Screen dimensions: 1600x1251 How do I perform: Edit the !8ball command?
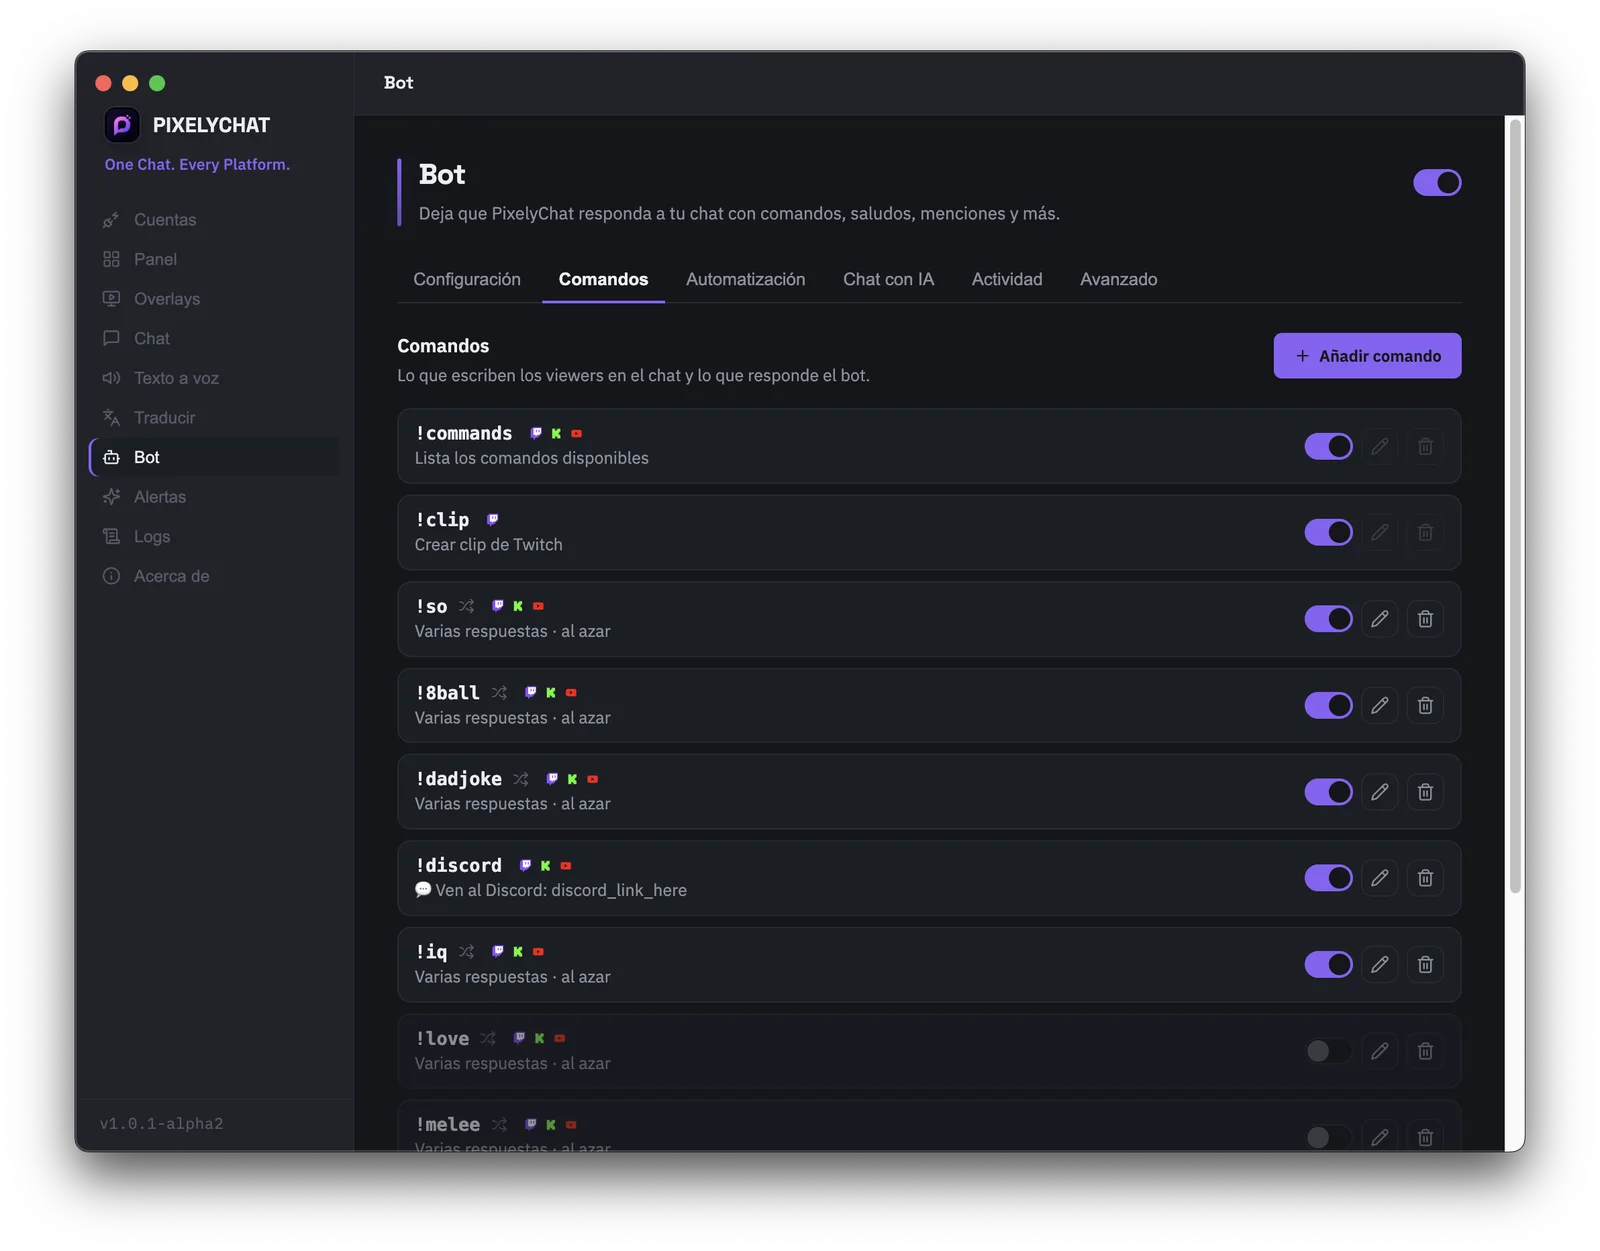click(x=1379, y=705)
